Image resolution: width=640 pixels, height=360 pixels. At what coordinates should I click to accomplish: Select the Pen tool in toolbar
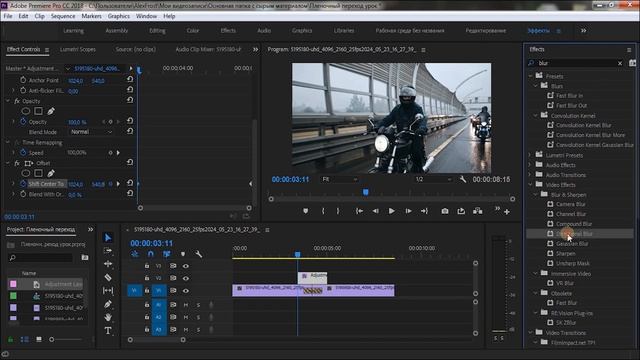tap(108, 304)
